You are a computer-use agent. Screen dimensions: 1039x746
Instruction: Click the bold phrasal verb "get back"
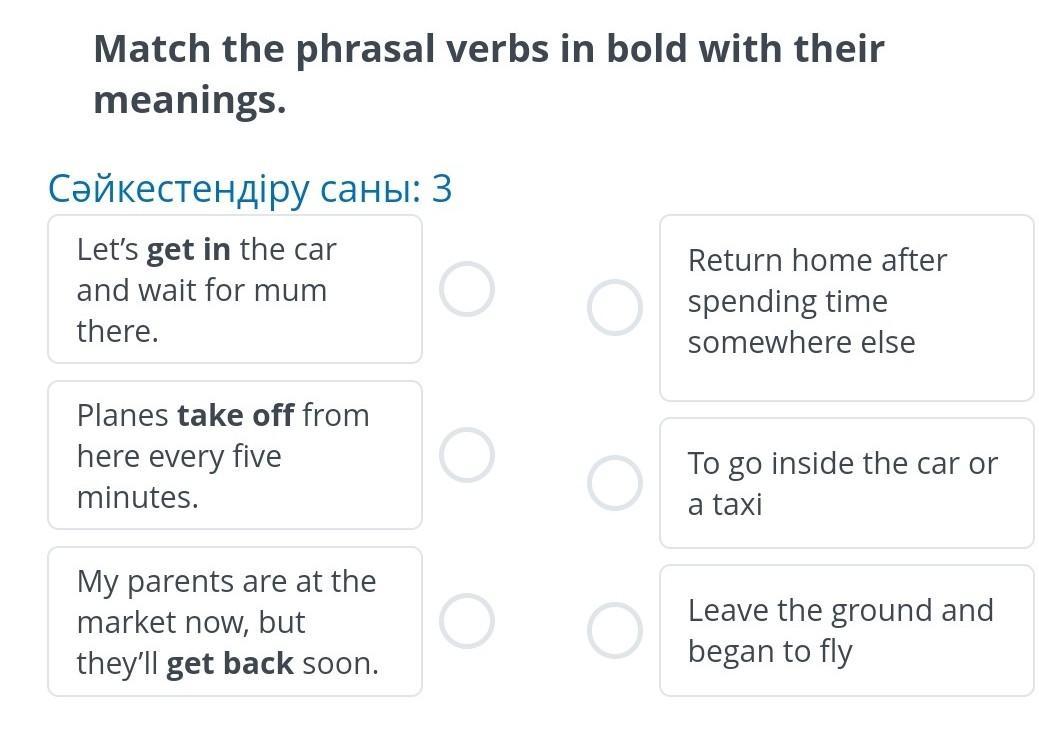coord(230,663)
